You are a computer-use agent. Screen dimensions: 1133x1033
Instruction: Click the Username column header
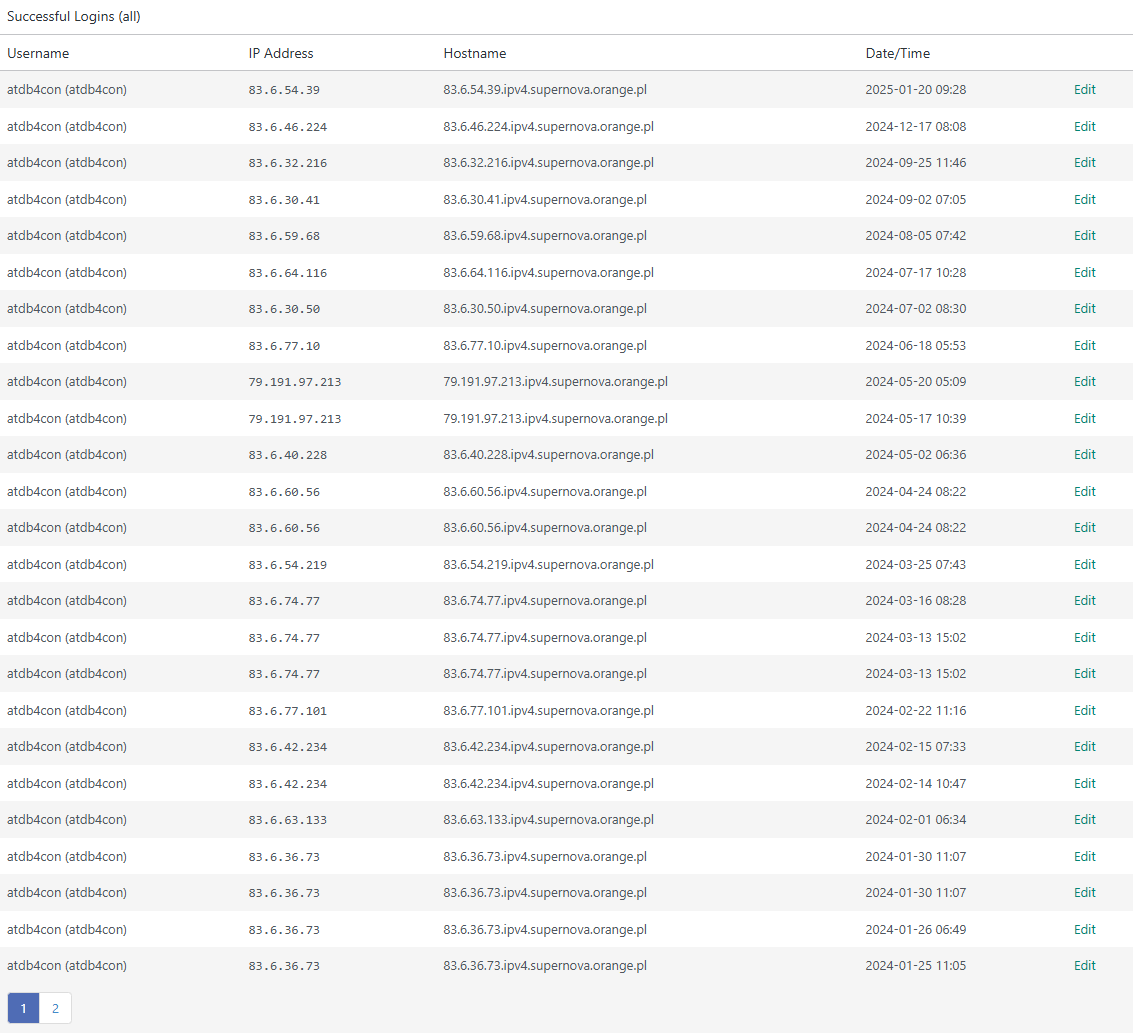click(38, 54)
